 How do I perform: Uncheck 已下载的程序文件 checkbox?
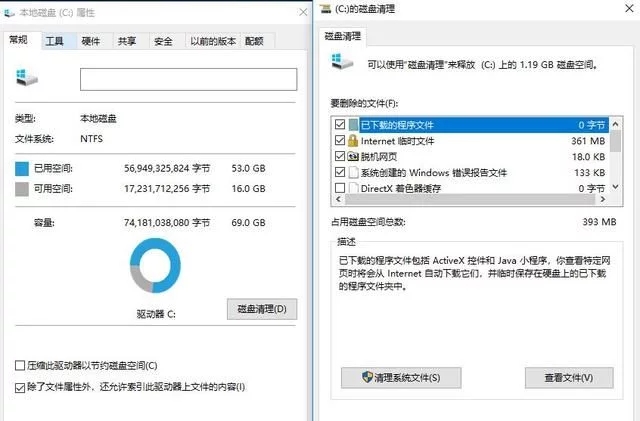(x=340, y=124)
